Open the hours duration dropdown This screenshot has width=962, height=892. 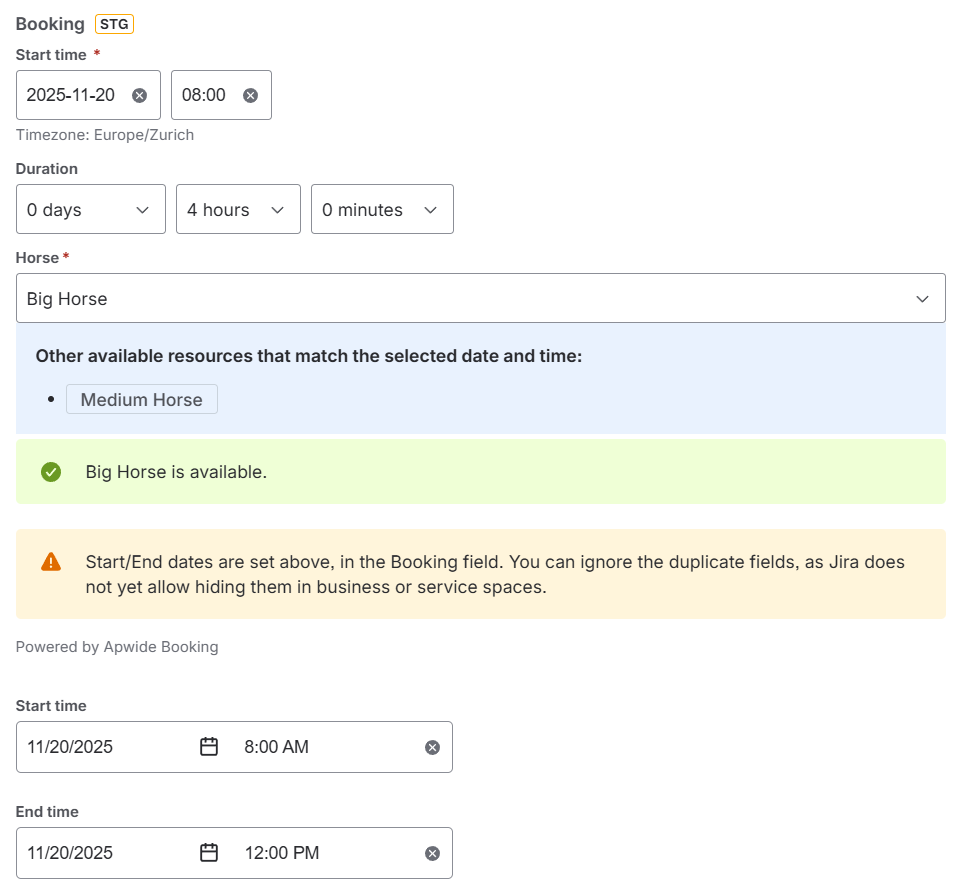(x=238, y=210)
